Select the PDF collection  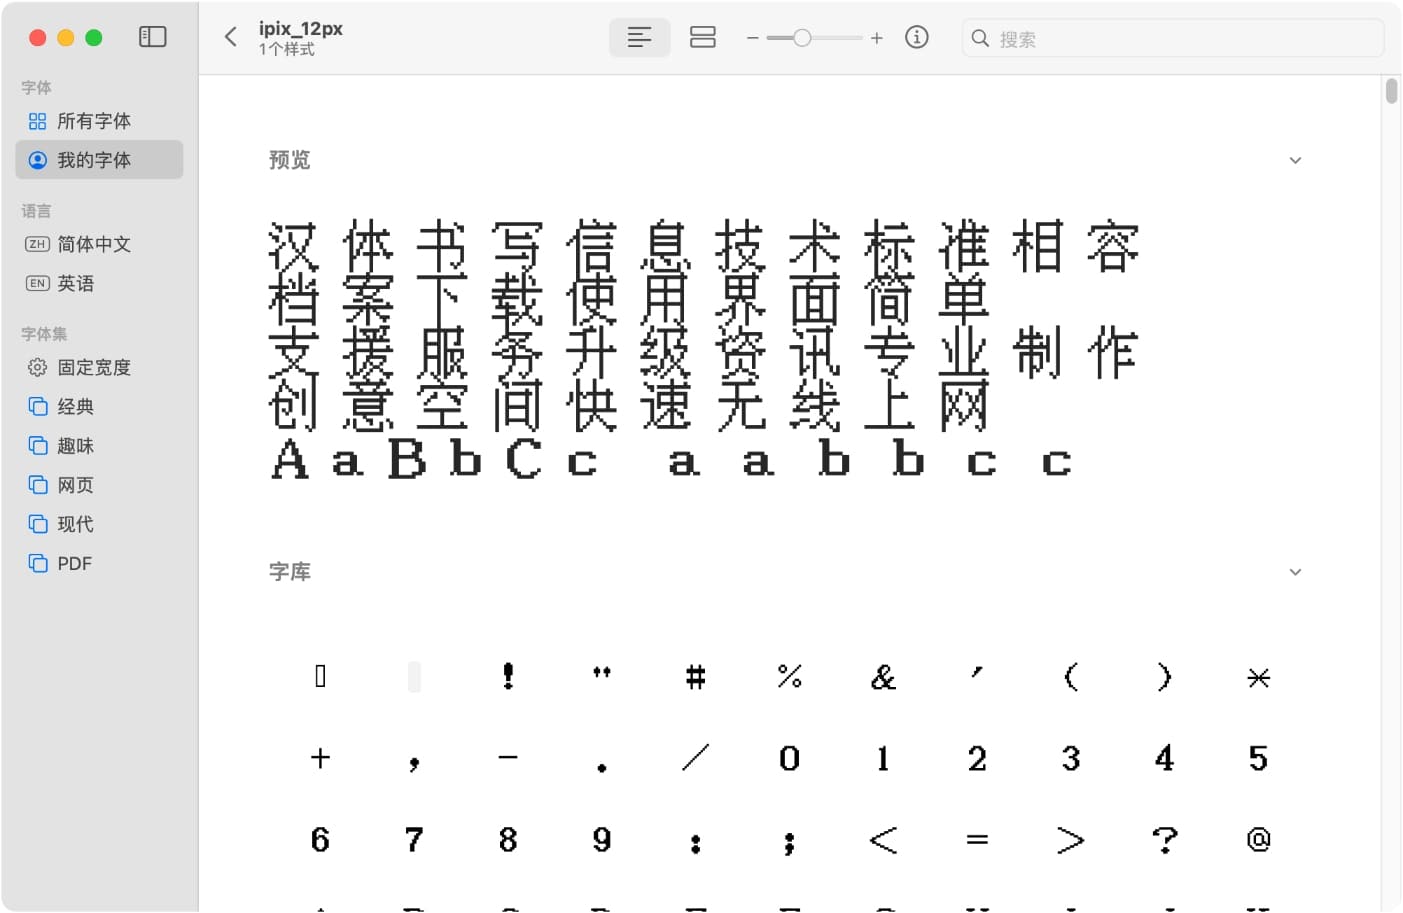click(x=74, y=563)
